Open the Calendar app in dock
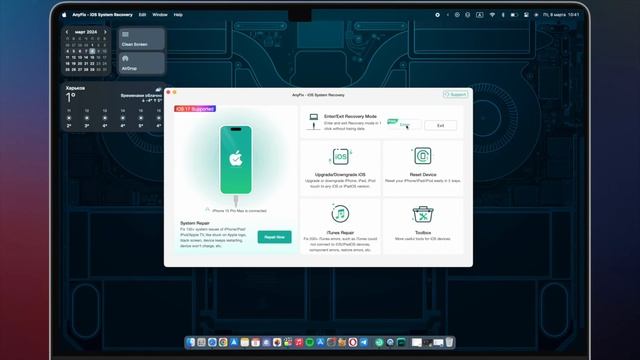Viewport: 640px width, 360px height. [256, 342]
